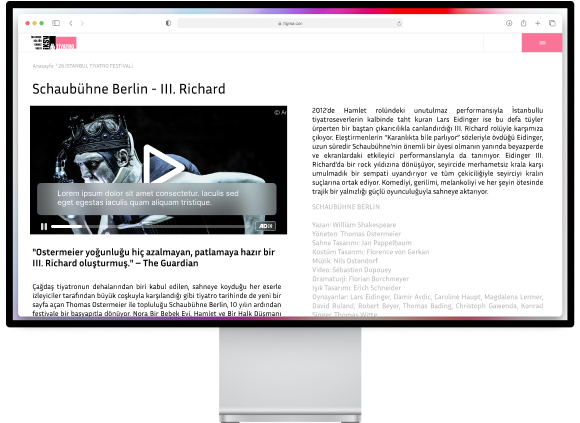Image resolution: width=580 pixels, height=423 pixels.
Task: Go back with the browser back arrow
Action: click(x=71, y=23)
